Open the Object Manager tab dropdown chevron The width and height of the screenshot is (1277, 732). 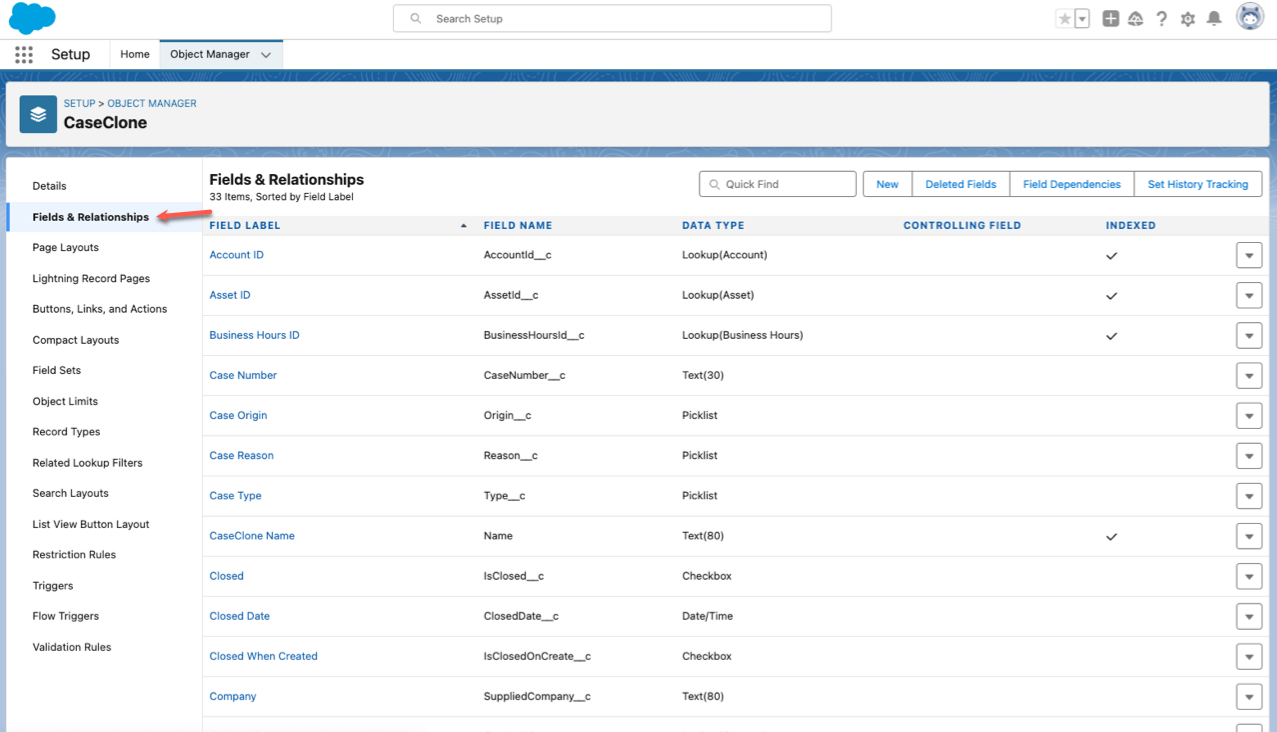tap(266, 55)
